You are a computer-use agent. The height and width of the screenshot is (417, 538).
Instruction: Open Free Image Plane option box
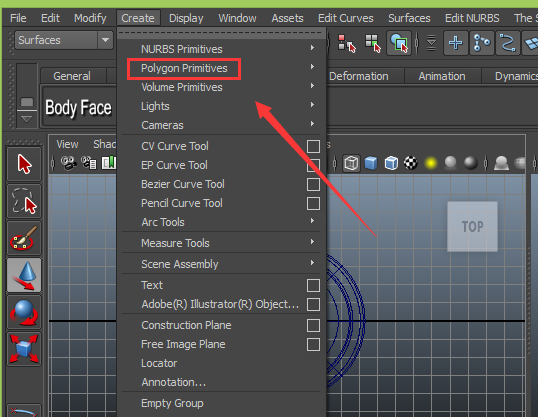313,344
